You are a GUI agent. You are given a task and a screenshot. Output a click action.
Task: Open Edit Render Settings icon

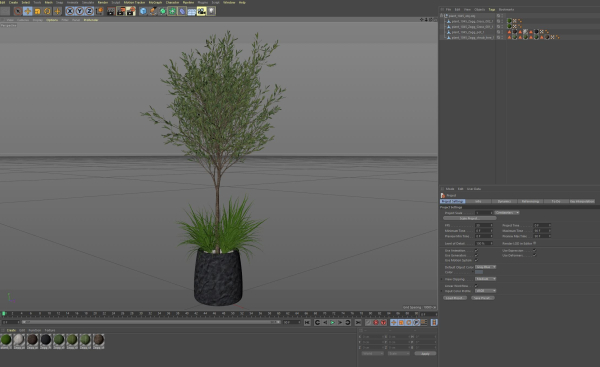click(131, 11)
